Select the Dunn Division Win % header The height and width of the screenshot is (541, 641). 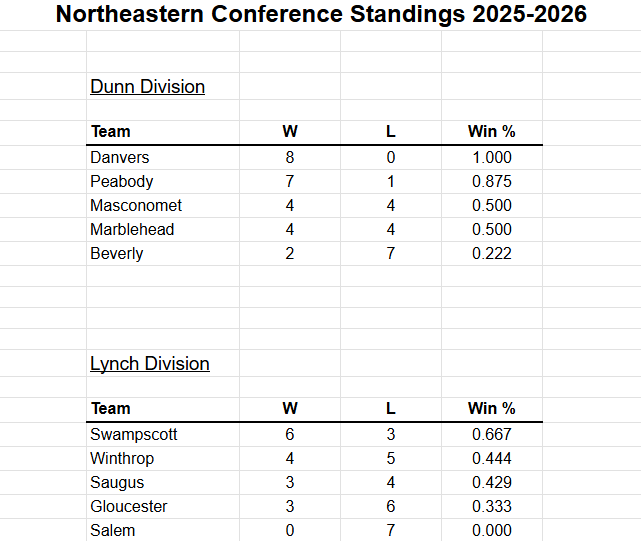pos(491,132)
